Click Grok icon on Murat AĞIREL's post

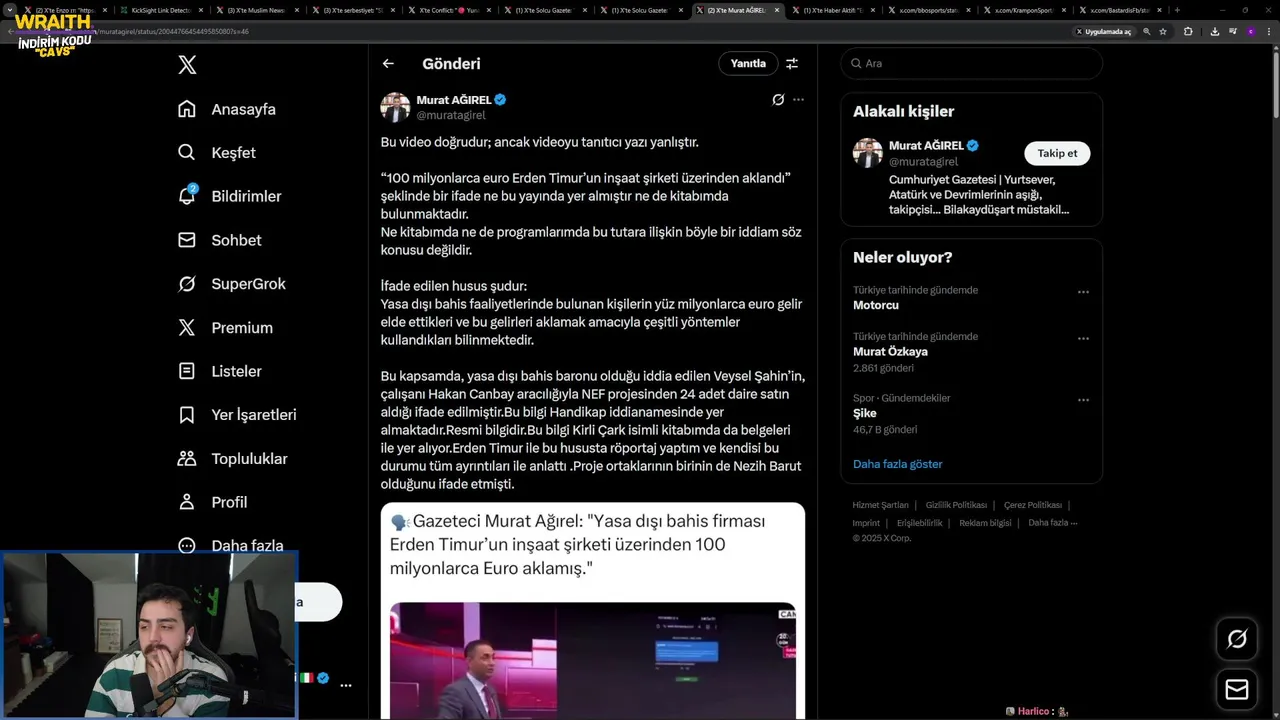coord(778,100)
